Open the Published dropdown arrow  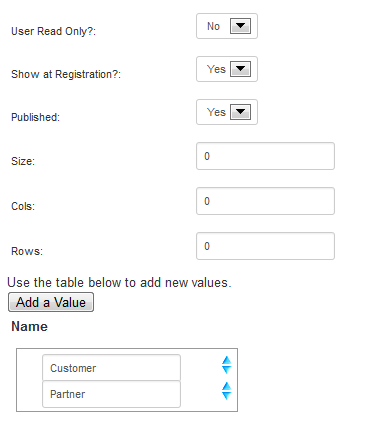click(240, 112)
